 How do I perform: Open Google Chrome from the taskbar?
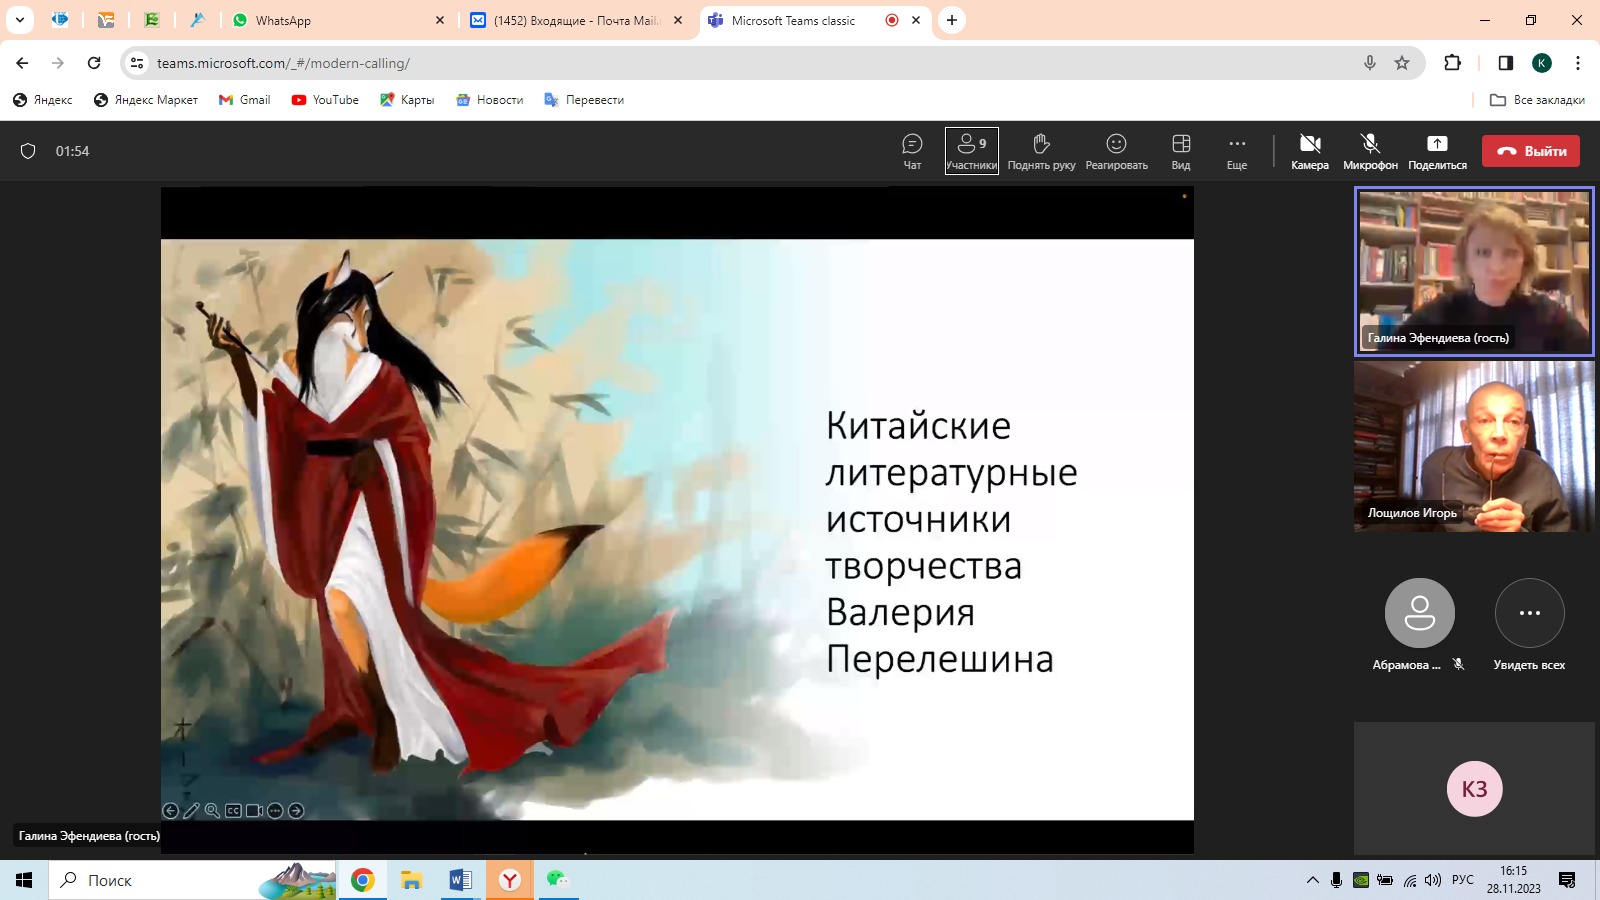tap(362, 880)
